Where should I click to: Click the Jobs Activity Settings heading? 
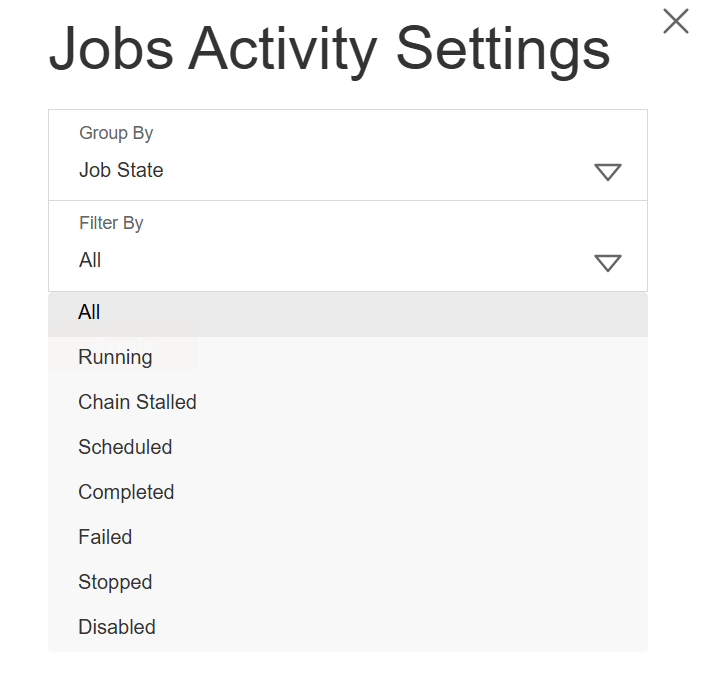pyautogui.click(x=329, y=47)
